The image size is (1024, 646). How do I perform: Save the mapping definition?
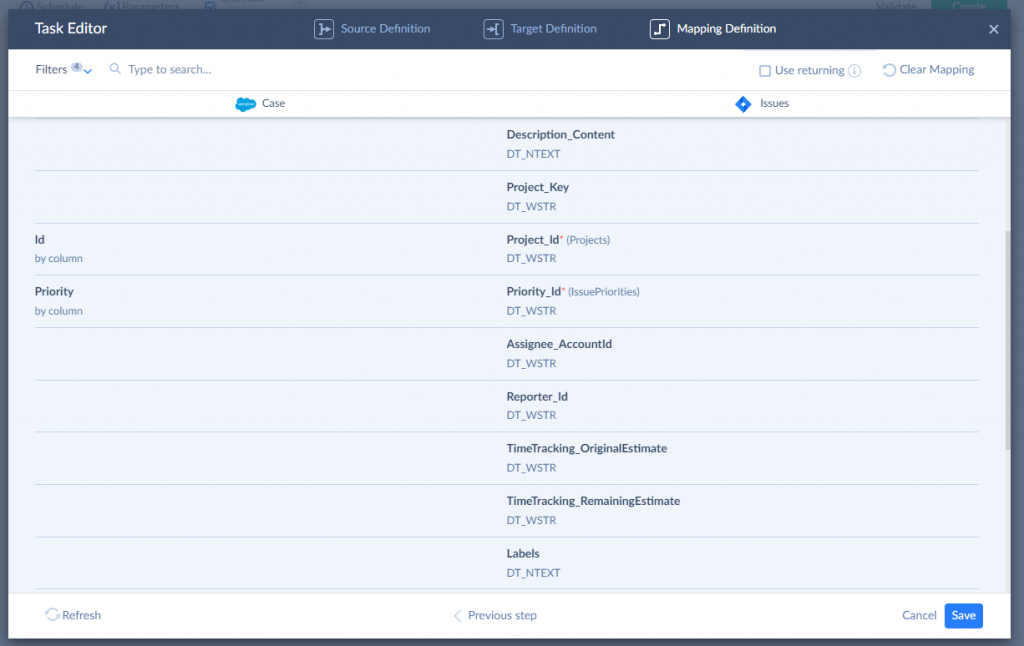(x=962, y=615)
